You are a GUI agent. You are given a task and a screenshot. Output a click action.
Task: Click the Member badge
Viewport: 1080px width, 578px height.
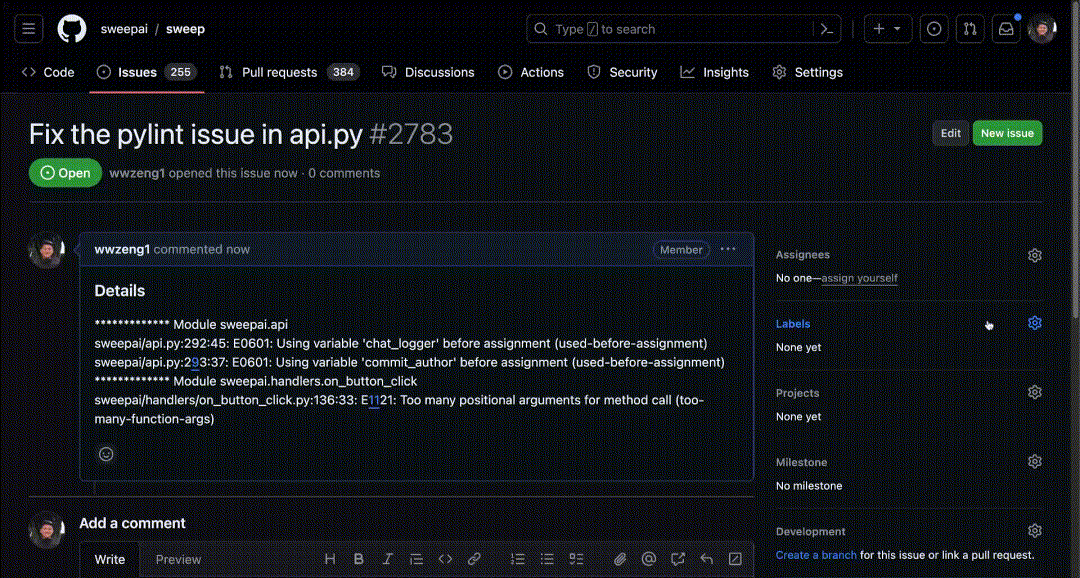coord(681,250)
